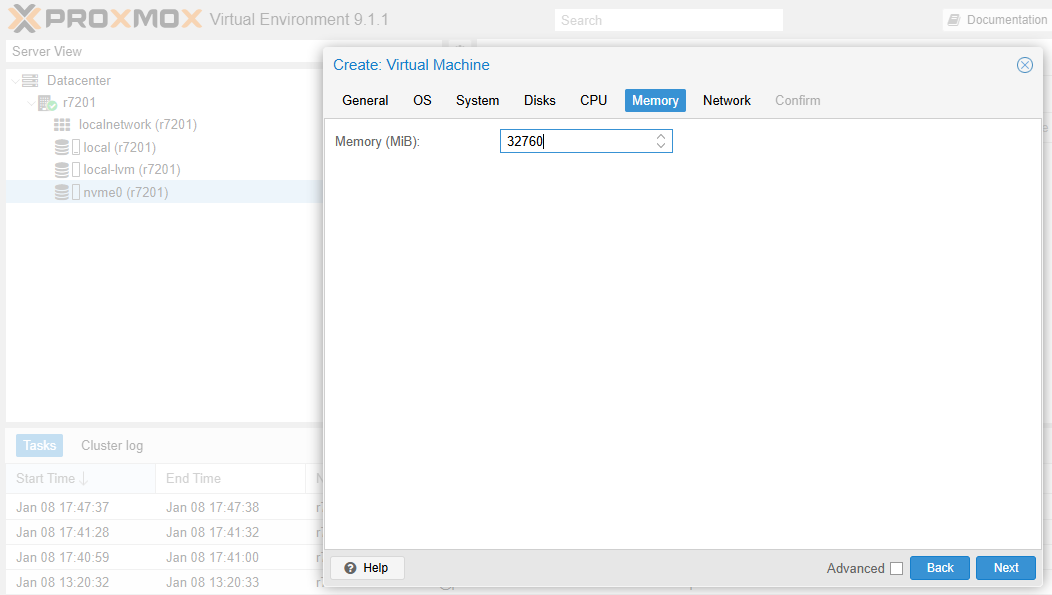The height and width of the screenshot is (595, 1052).
Task: Click the Next button
Action: (x=1005, y=568)
